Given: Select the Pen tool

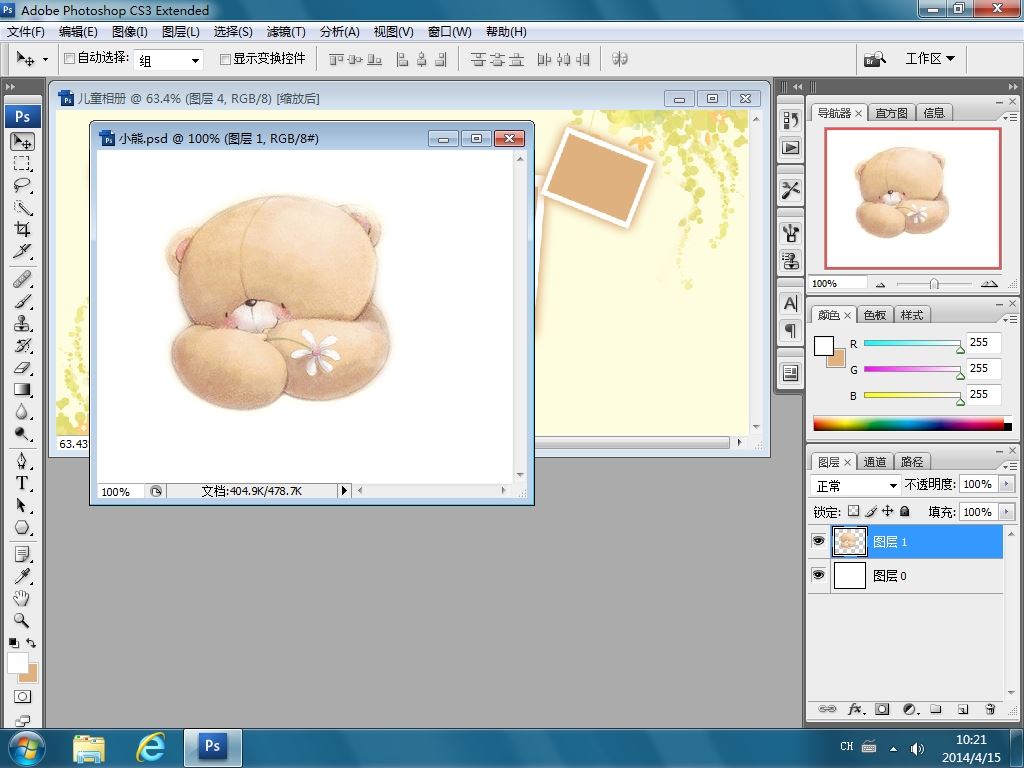Looking at the screenshot, I should [22, 461].
